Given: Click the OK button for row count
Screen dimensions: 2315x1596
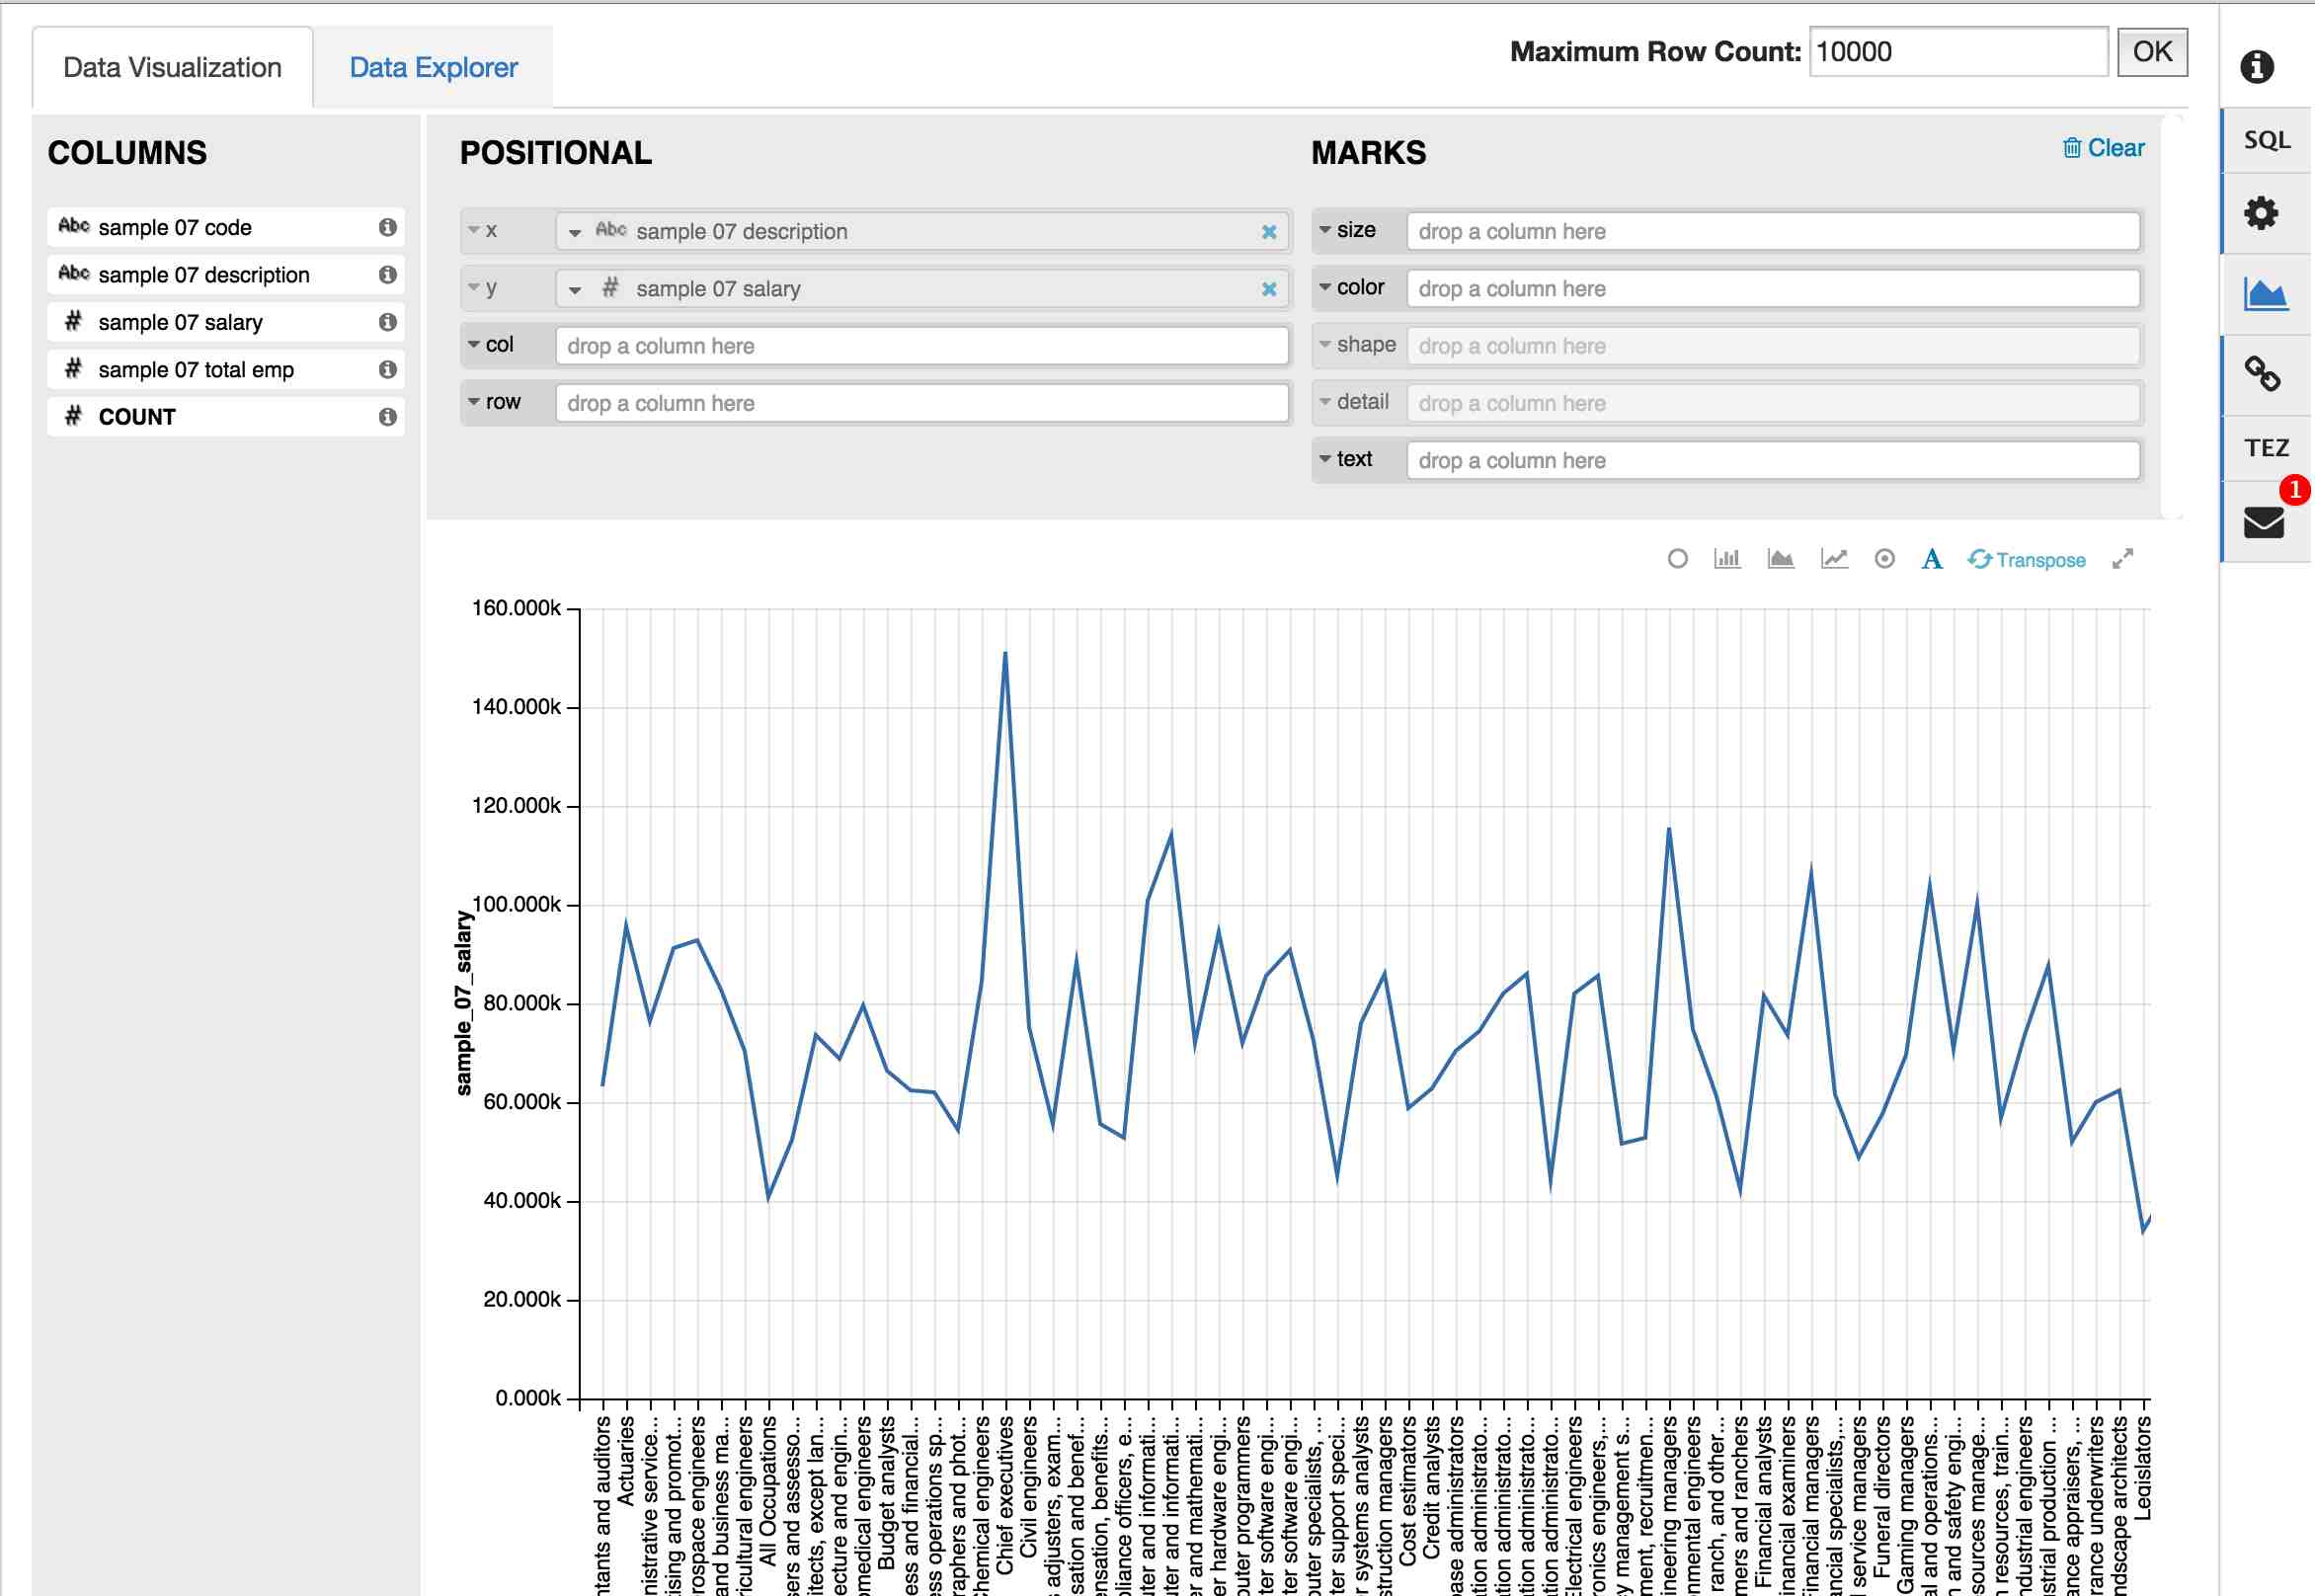Looking at the screenshot, I should click(x=2152, y=52).
